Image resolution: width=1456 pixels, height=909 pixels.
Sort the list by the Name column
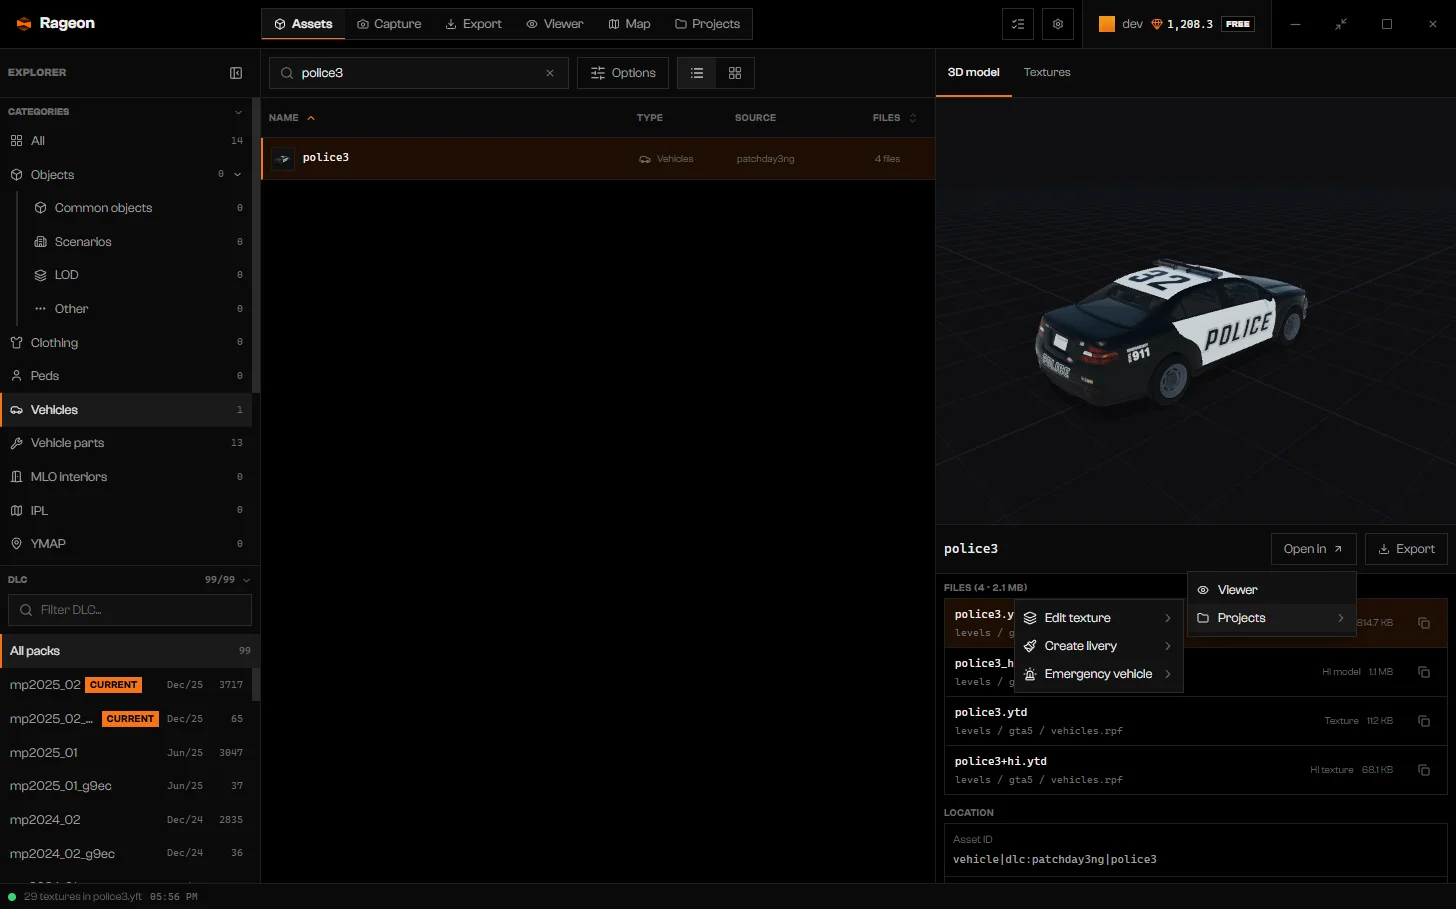pyautogui.click(x=292, y=118)
